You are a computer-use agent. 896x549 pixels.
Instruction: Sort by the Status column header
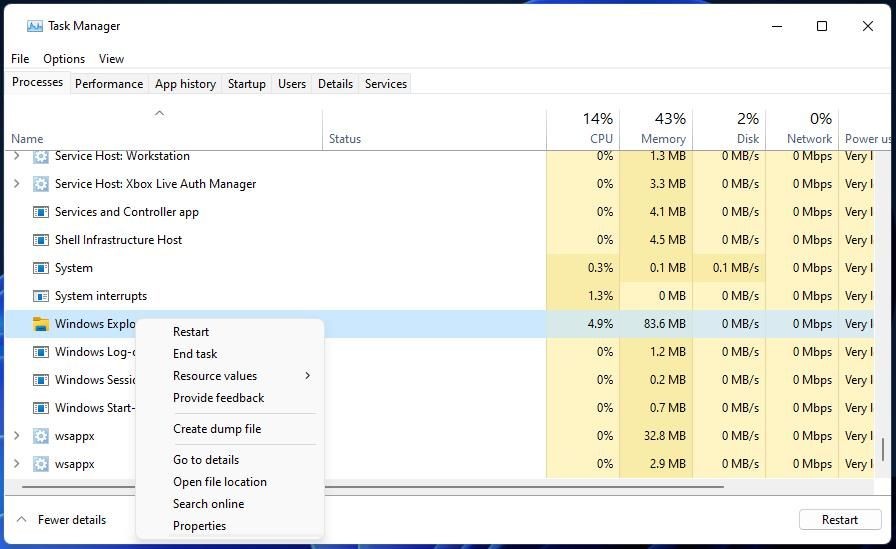tap(434, 129)
